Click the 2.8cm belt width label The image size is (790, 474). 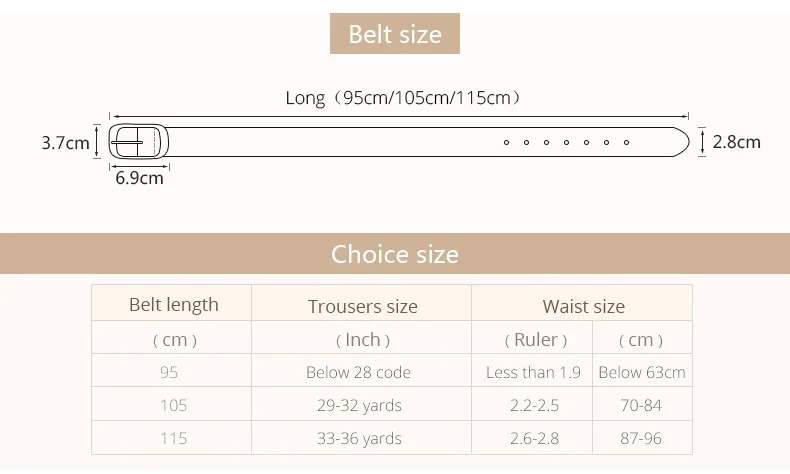tap(736, 142)
